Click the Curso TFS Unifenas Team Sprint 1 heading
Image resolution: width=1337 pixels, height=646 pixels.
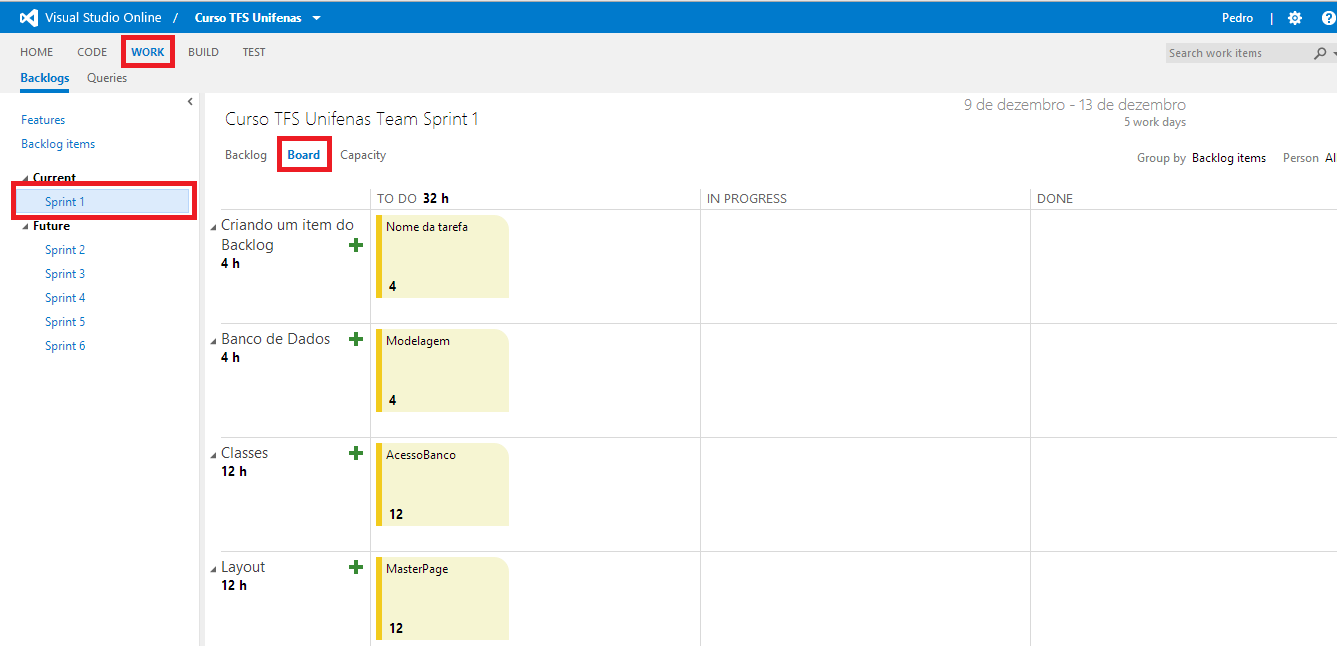point(352,119)
